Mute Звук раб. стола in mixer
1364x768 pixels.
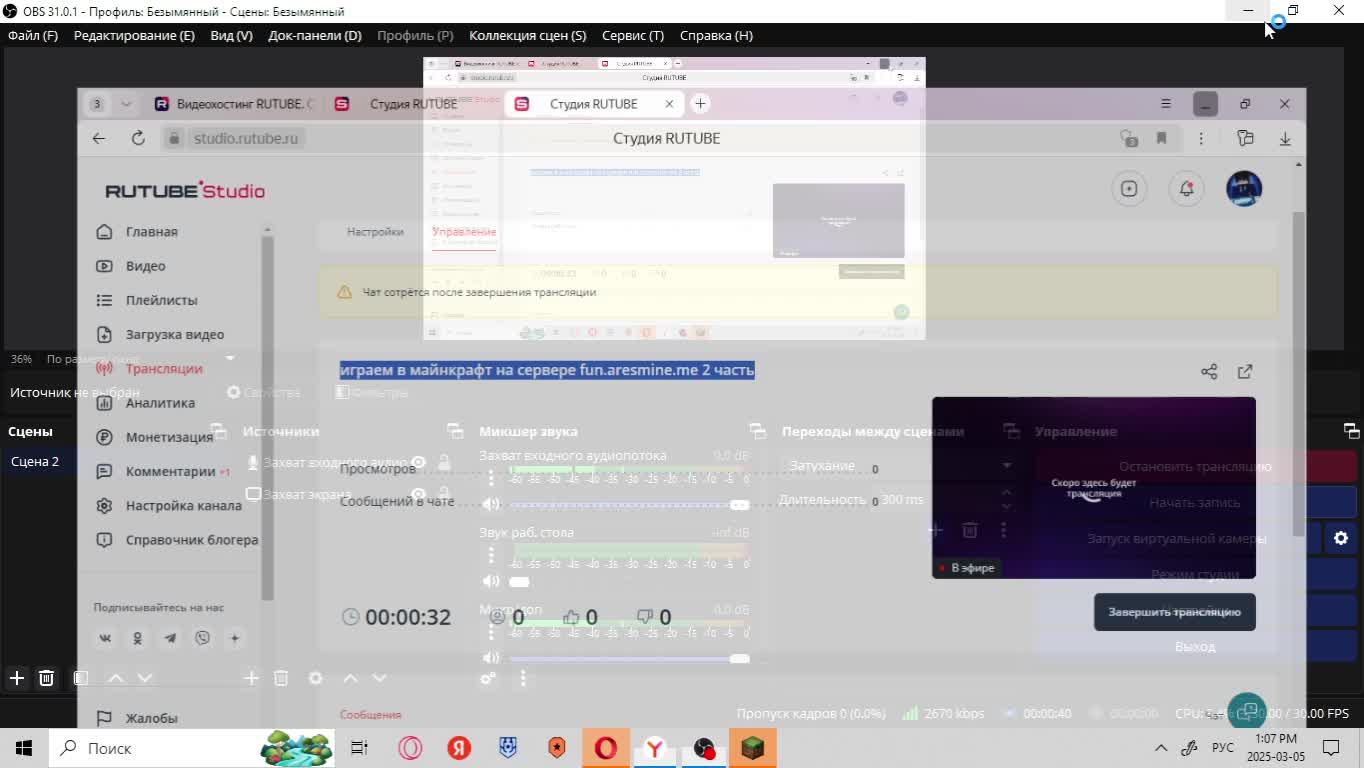(490, 581)
